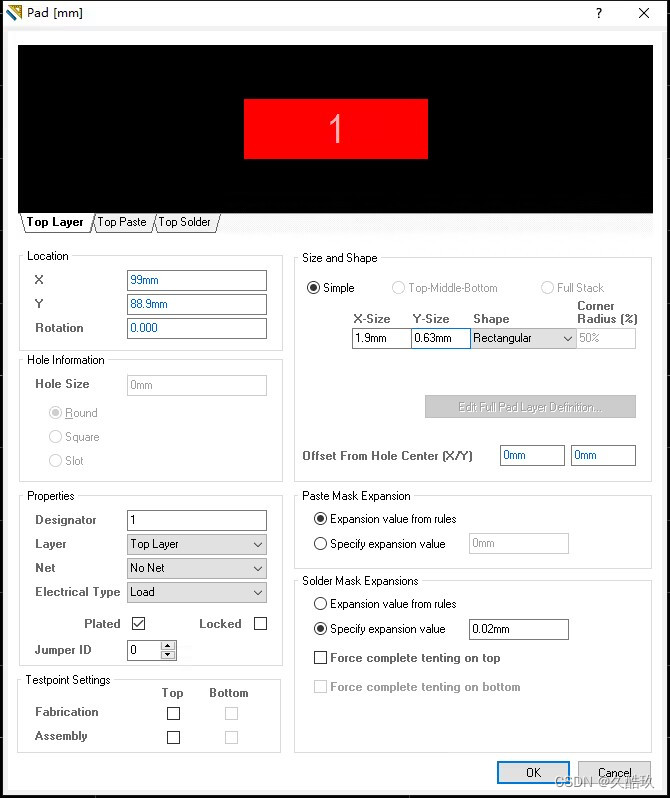Open the Electrical Type dropdown showing Load

[x=197, y=592]
